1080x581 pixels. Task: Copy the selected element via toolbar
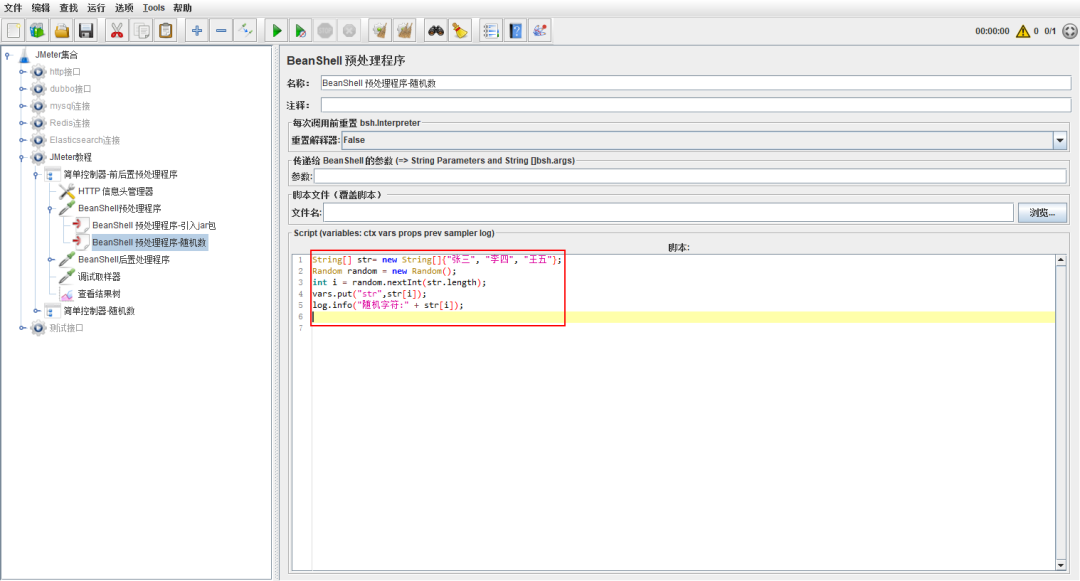(141, 30)
